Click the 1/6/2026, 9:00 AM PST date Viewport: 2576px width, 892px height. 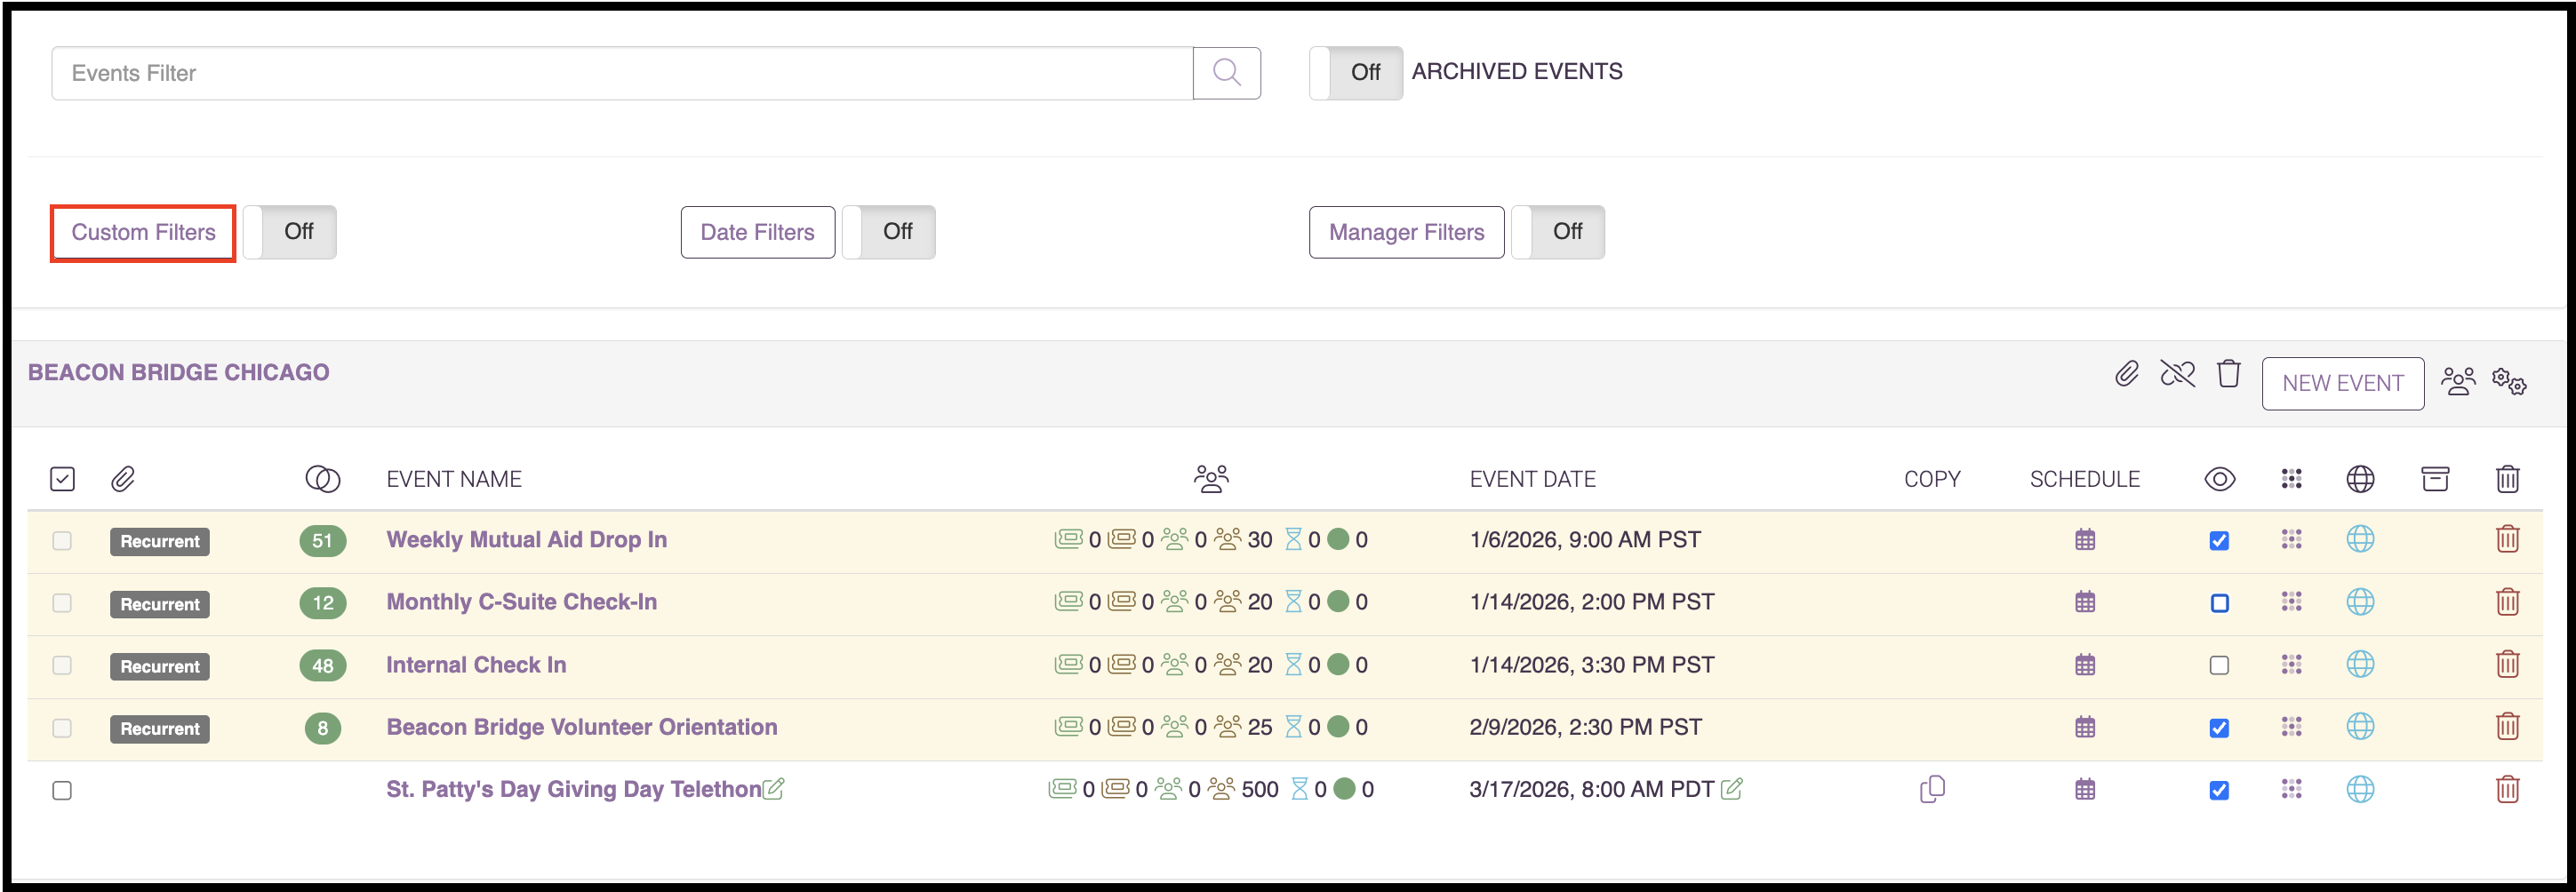click(1584, 540)
